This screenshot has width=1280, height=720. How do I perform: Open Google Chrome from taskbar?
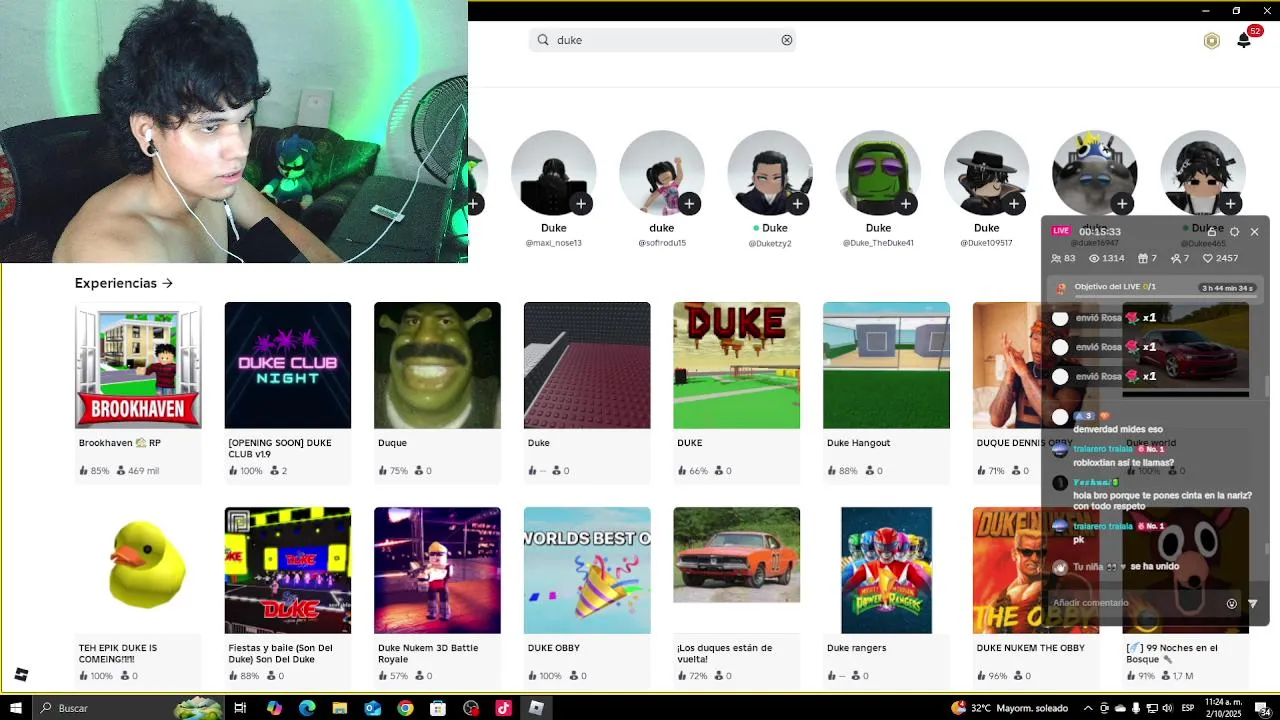coord(405,708)
